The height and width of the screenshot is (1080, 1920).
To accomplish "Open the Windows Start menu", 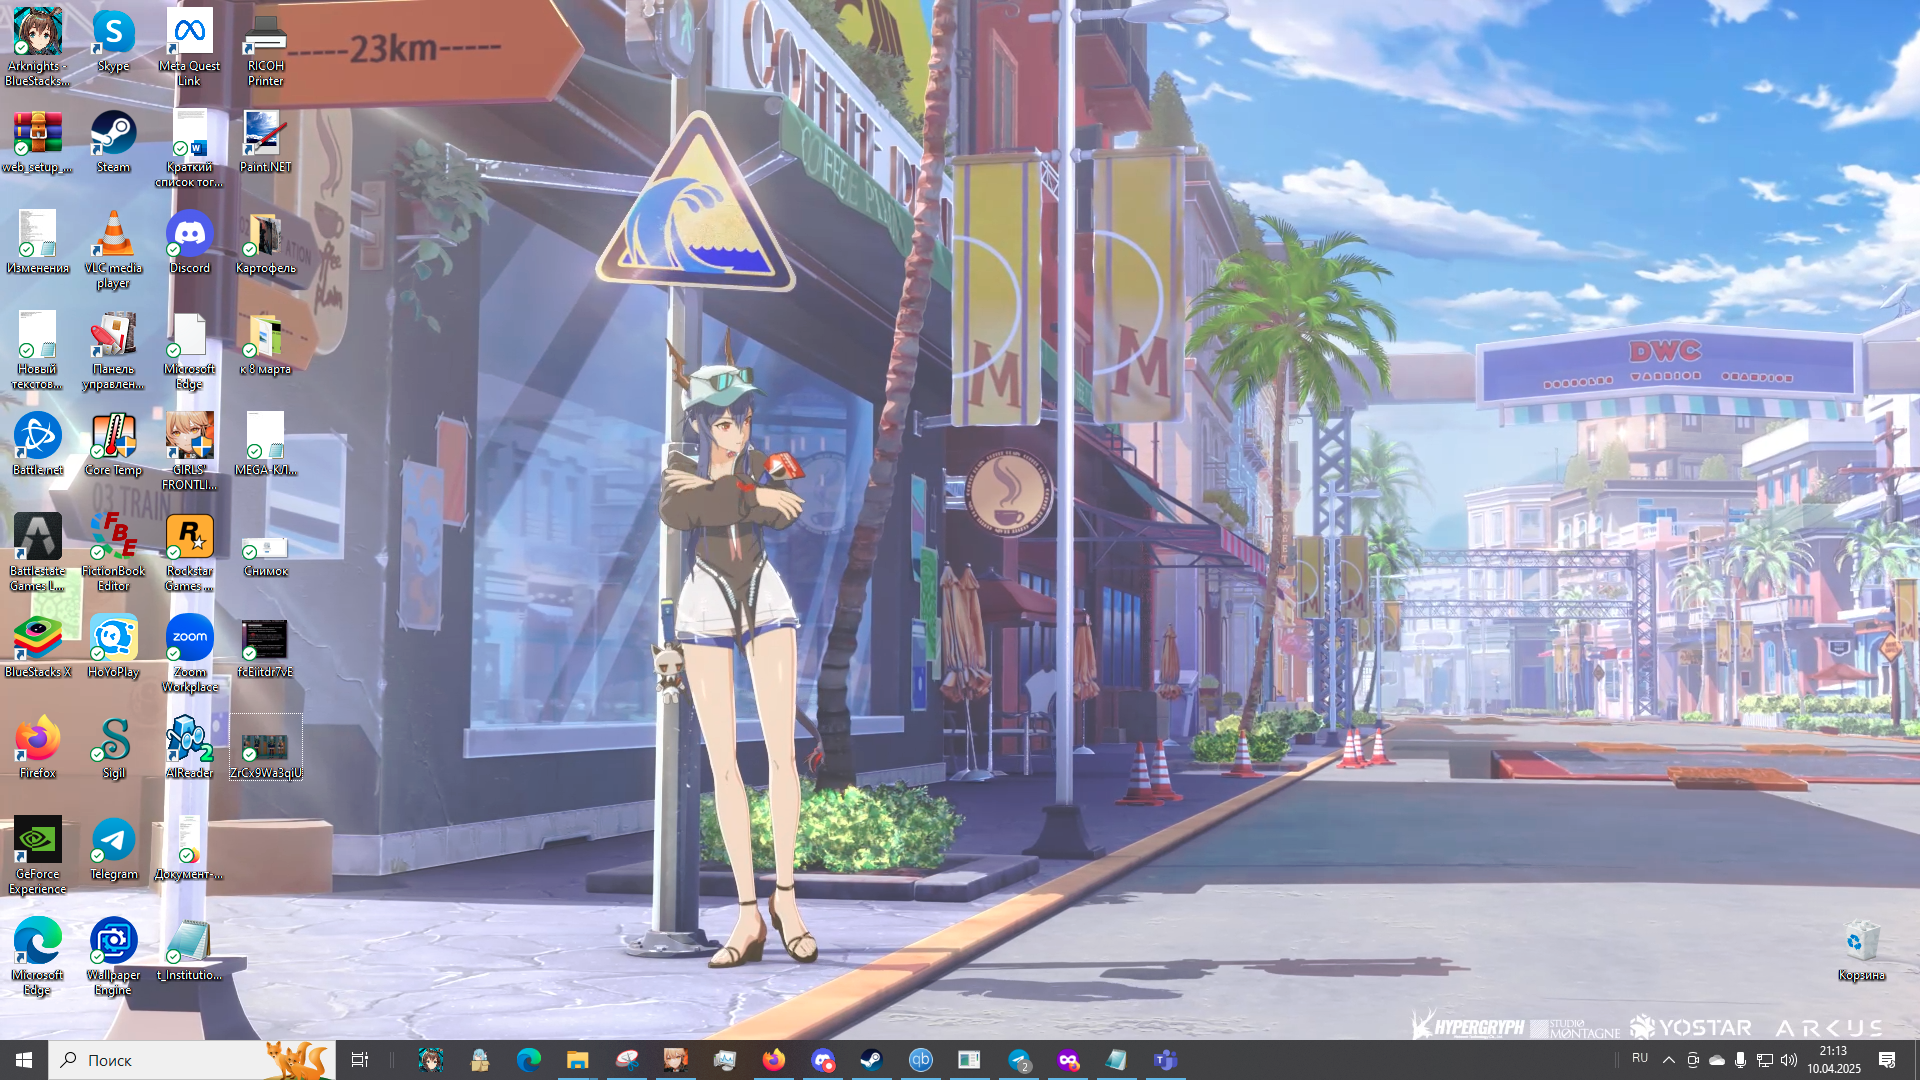I will tap(24, 1060).
